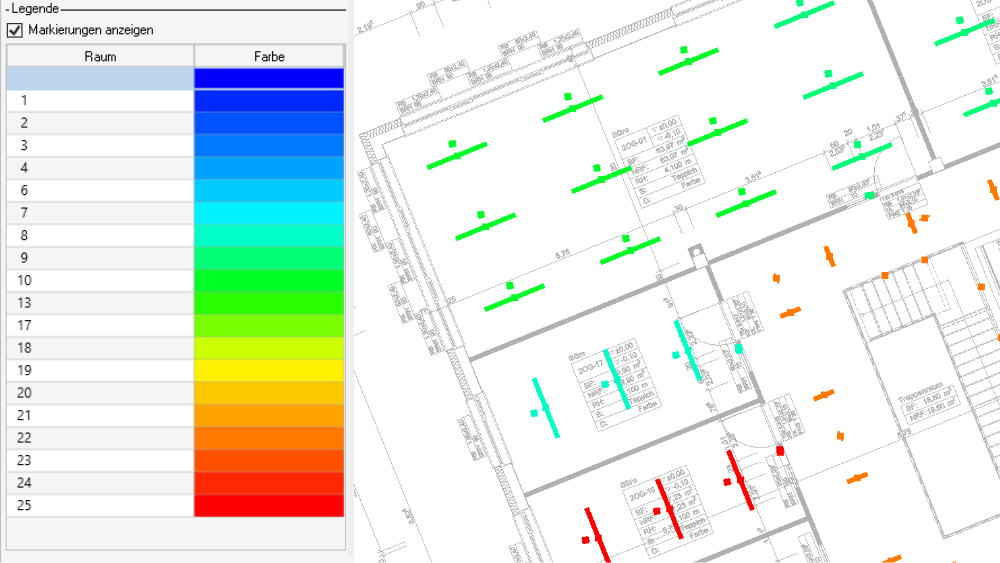
Task: Select room 13 in the legend table
Action: tap(100, 303)
